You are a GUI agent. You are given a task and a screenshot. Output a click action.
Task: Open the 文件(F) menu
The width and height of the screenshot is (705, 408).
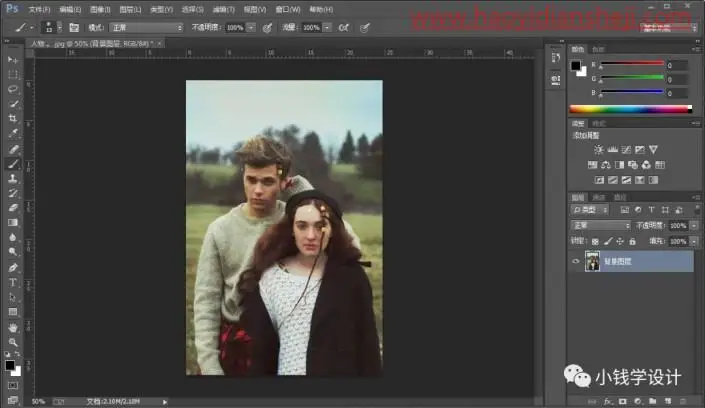pyautogui.click(x=39, y=9)
